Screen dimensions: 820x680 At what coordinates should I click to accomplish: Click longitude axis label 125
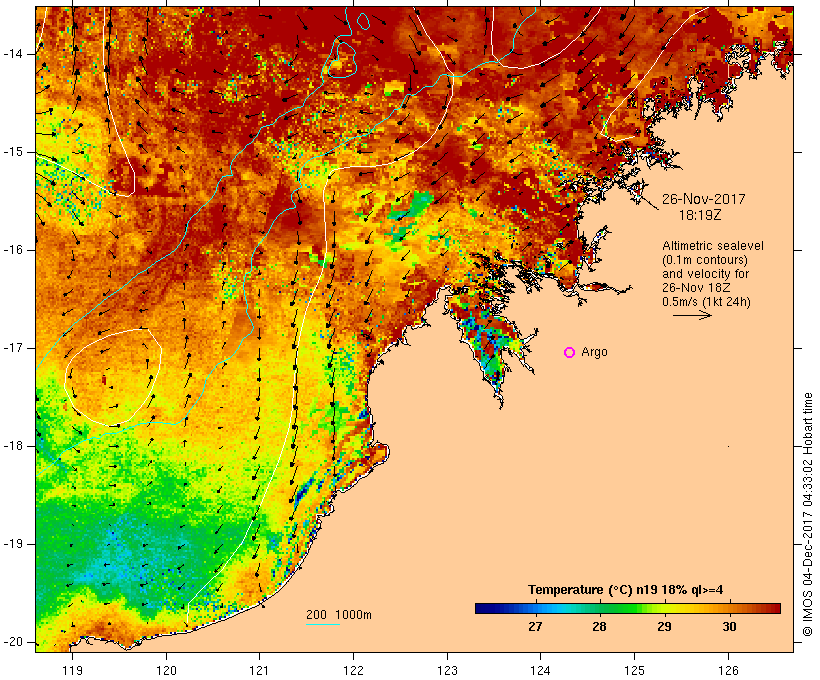coord(635,670)
